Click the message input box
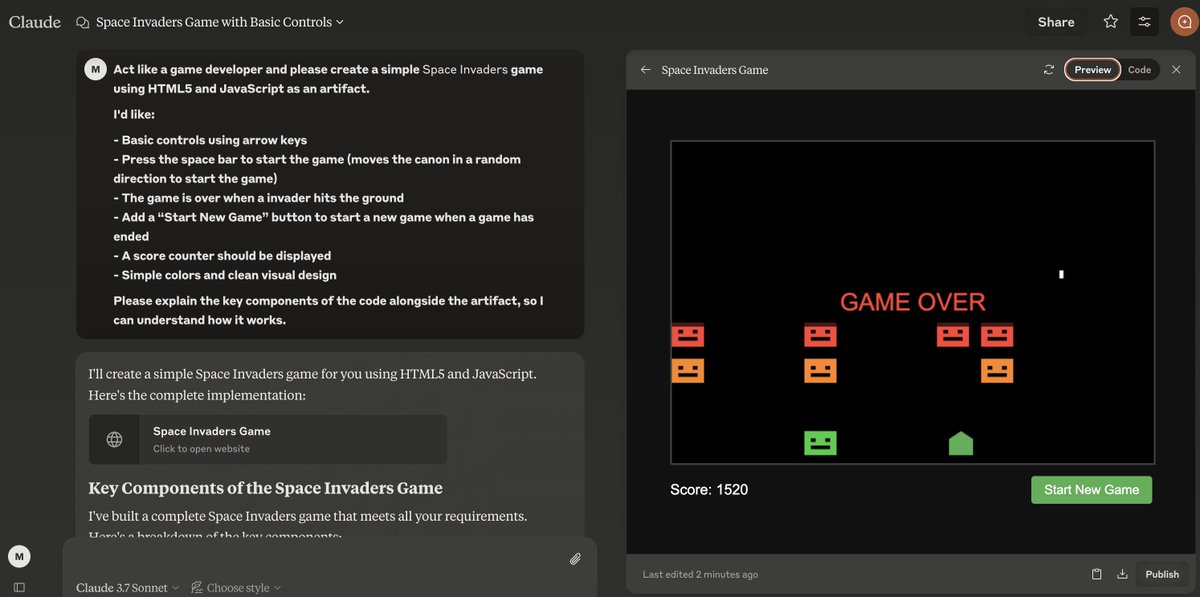Image resolution: width=1200 pixels, height=597 pixels. click(x=315, y=558)
